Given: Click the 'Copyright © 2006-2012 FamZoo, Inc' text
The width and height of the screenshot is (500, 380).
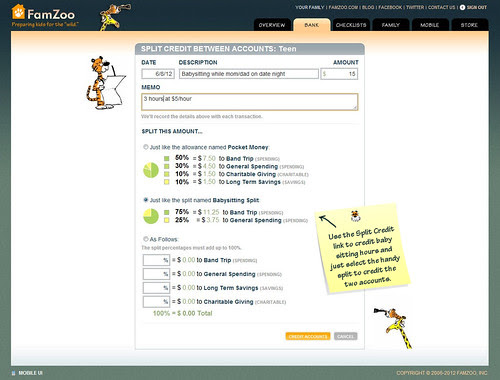Looking at the screenshot, I should pyautogui.click(x=442, y=373).
